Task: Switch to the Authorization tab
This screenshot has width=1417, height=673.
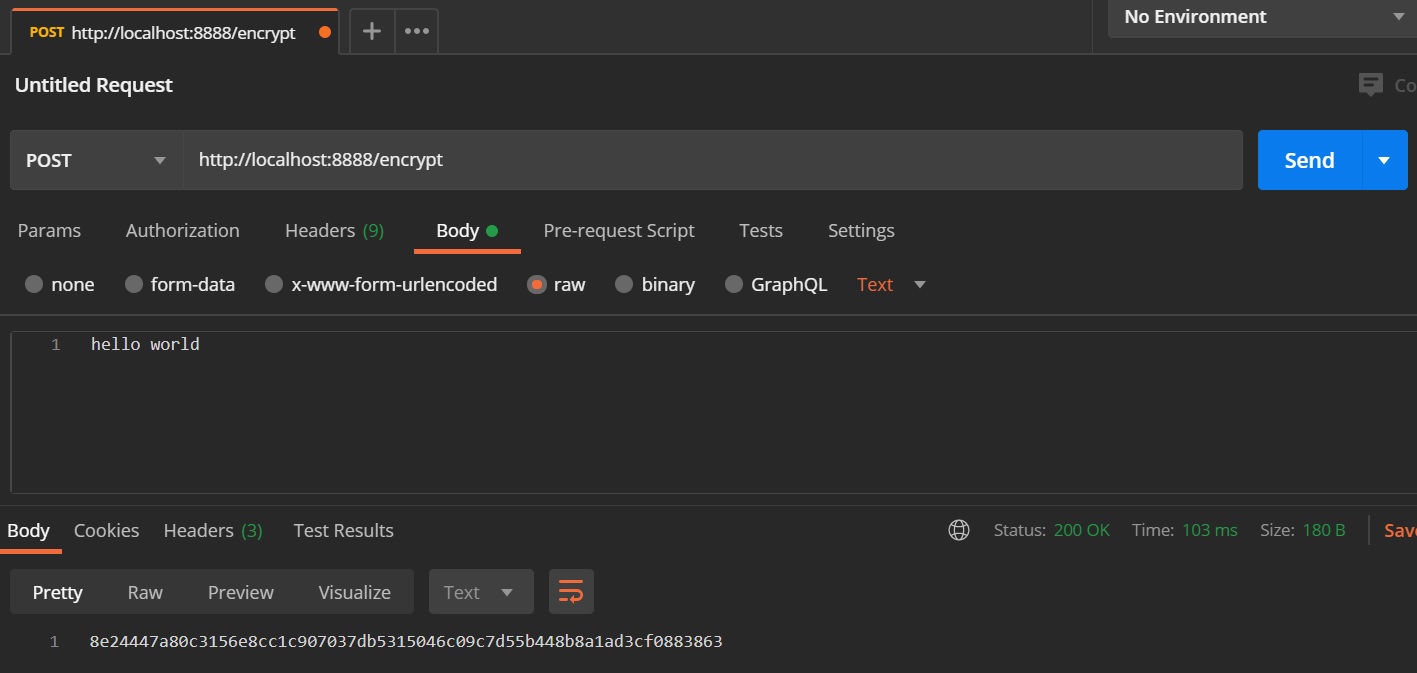Action: pos(182,230)
